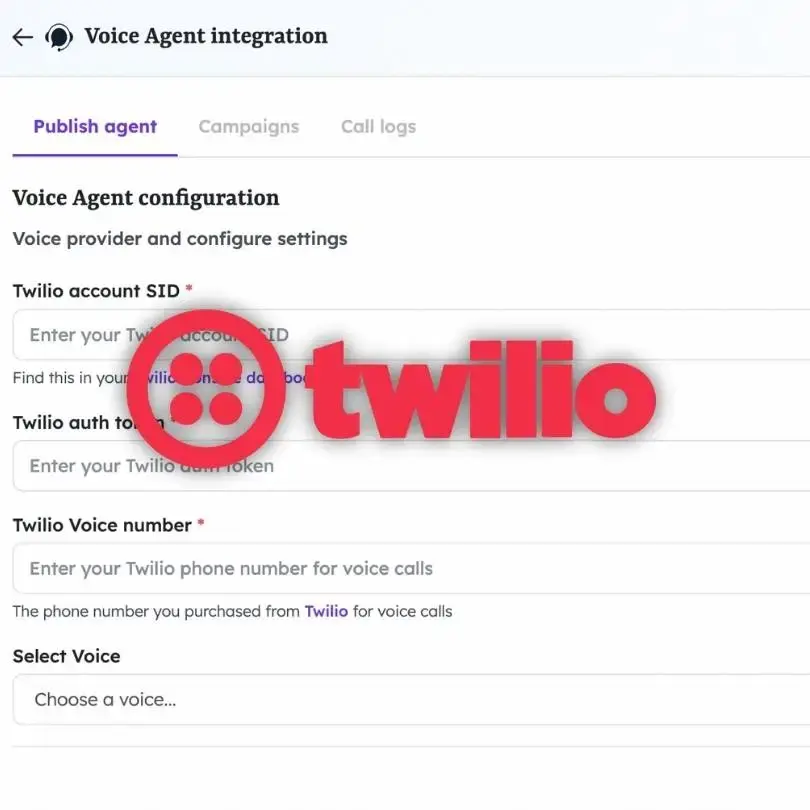Open the Twilio link under voice number
Screen dimensions: 810x810
[326, 611]
